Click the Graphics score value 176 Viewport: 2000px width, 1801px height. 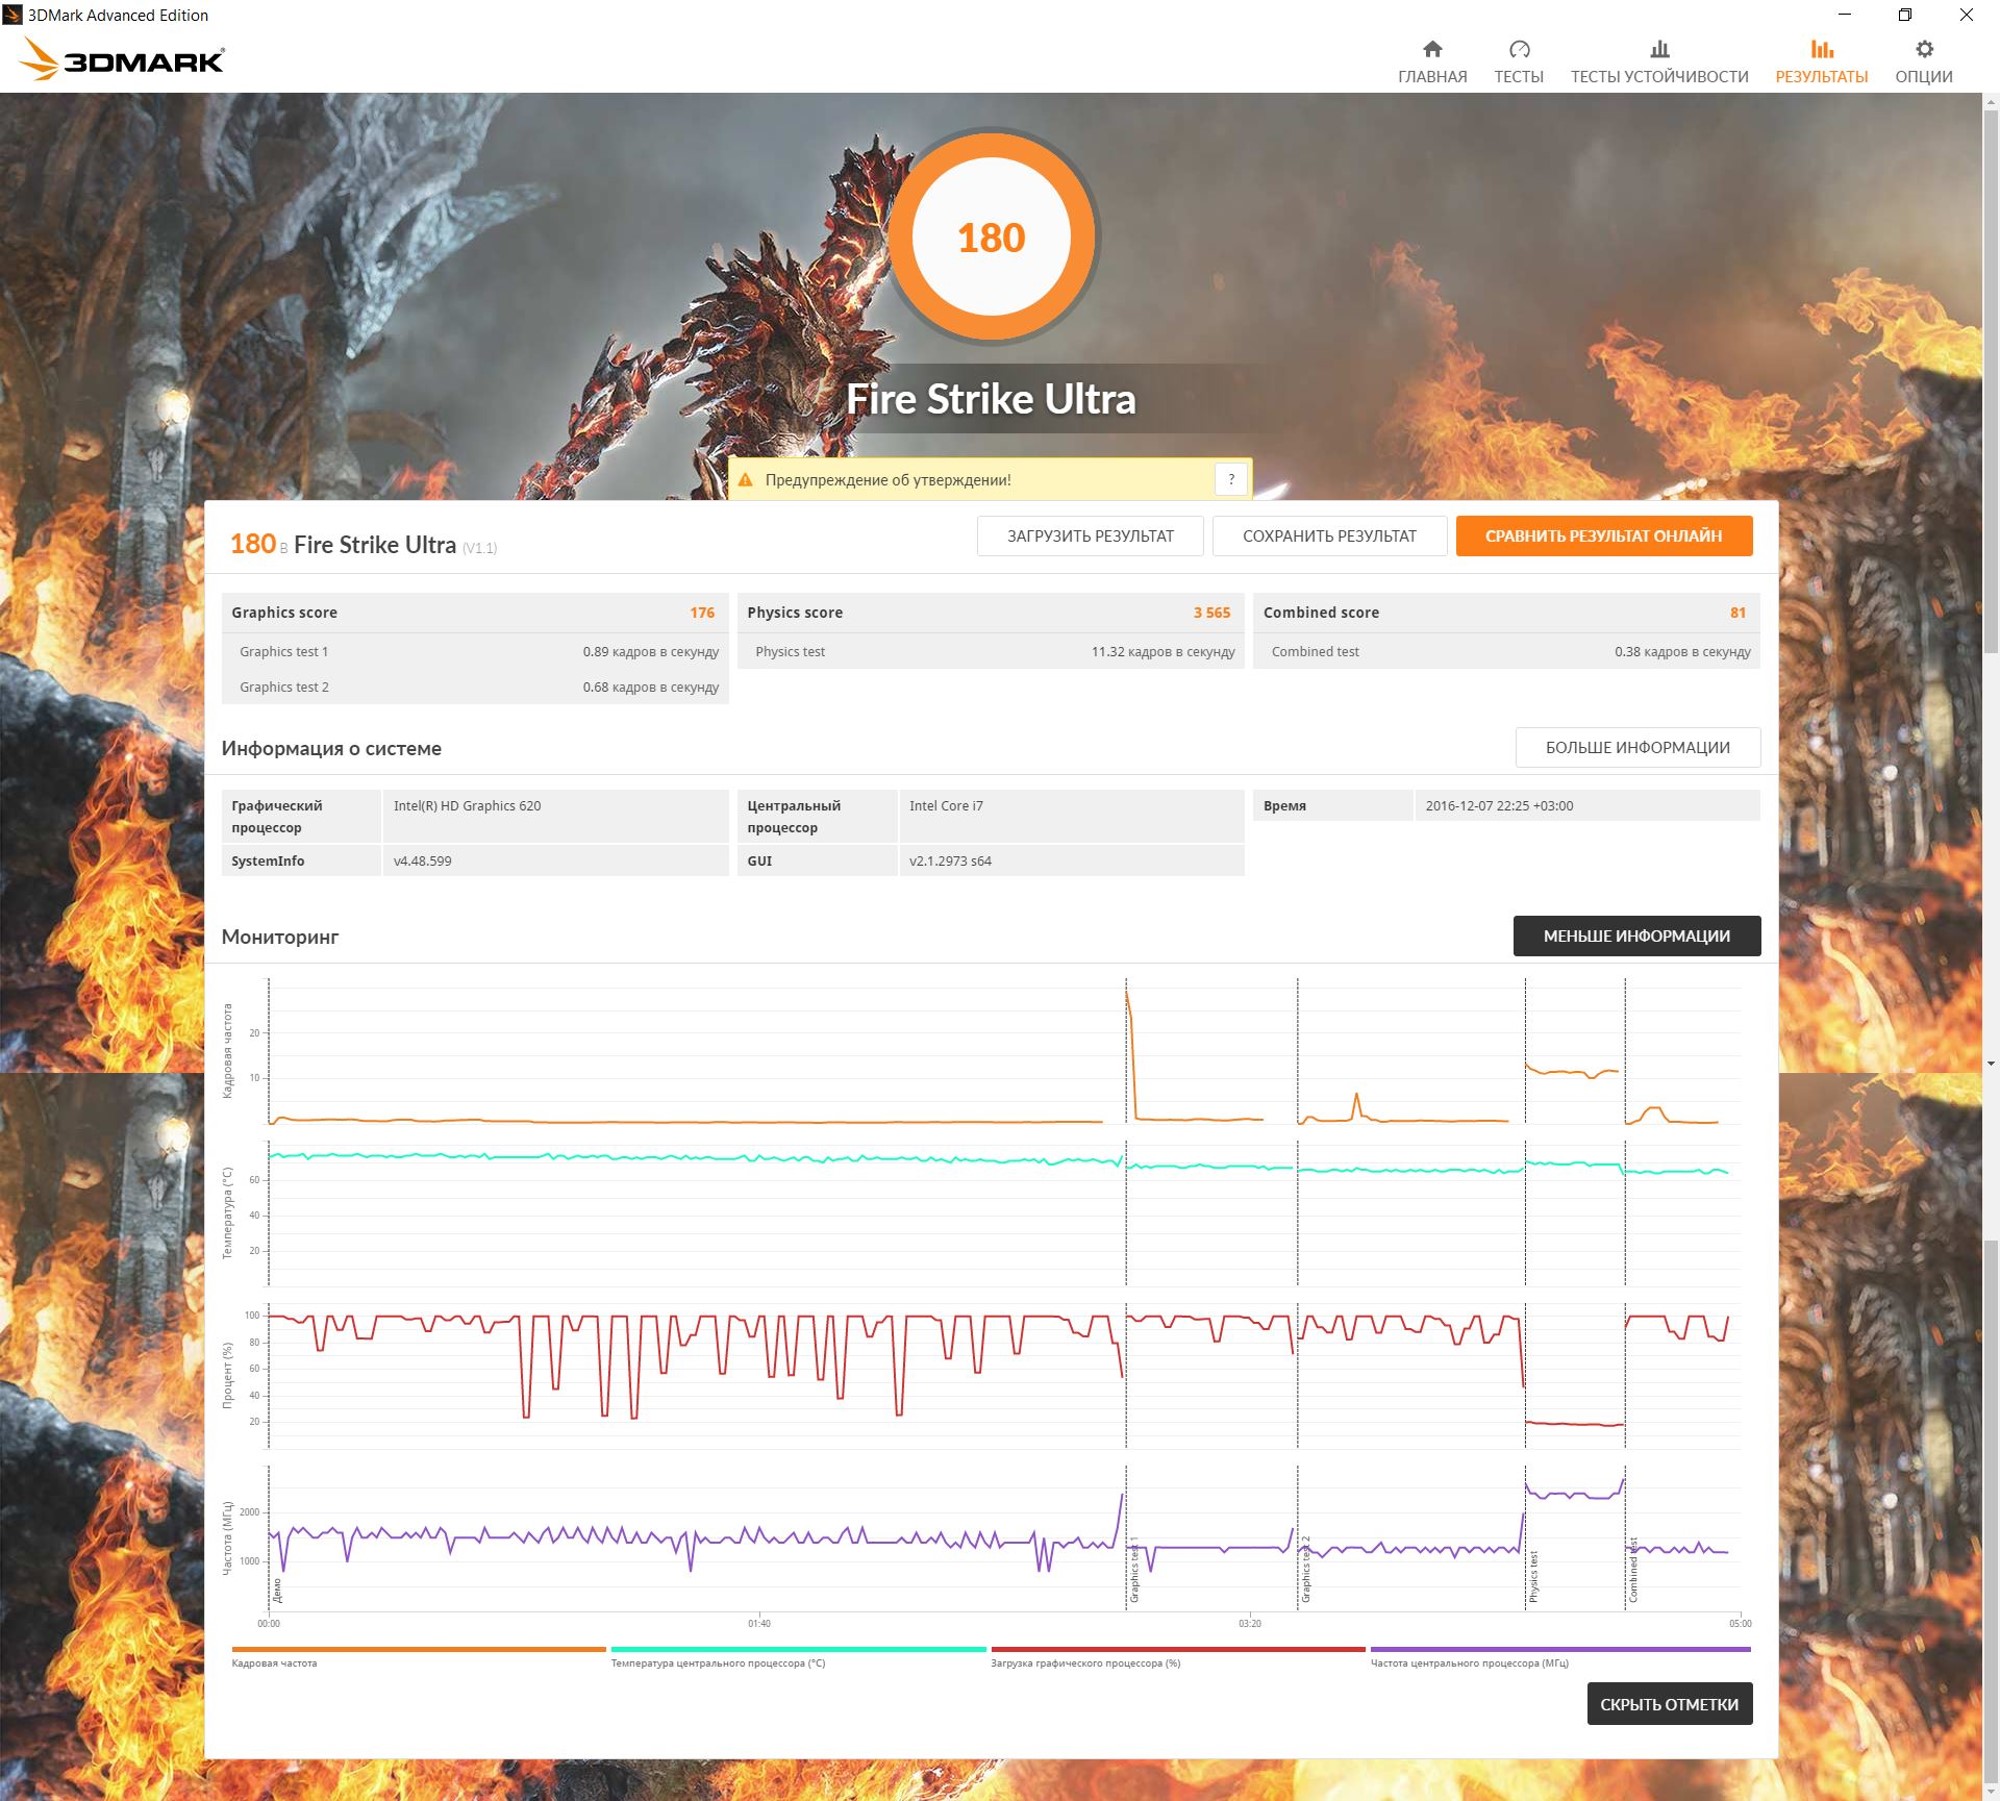click(x=702, y=613)
